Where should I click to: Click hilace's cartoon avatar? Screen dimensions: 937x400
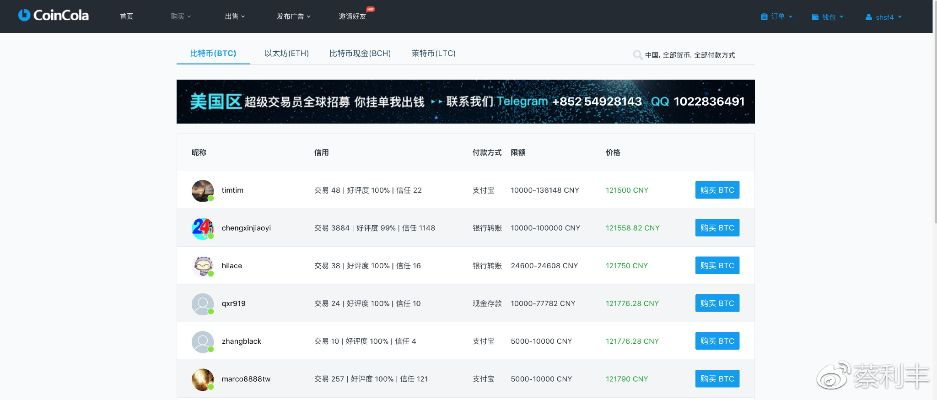point(203,266)
